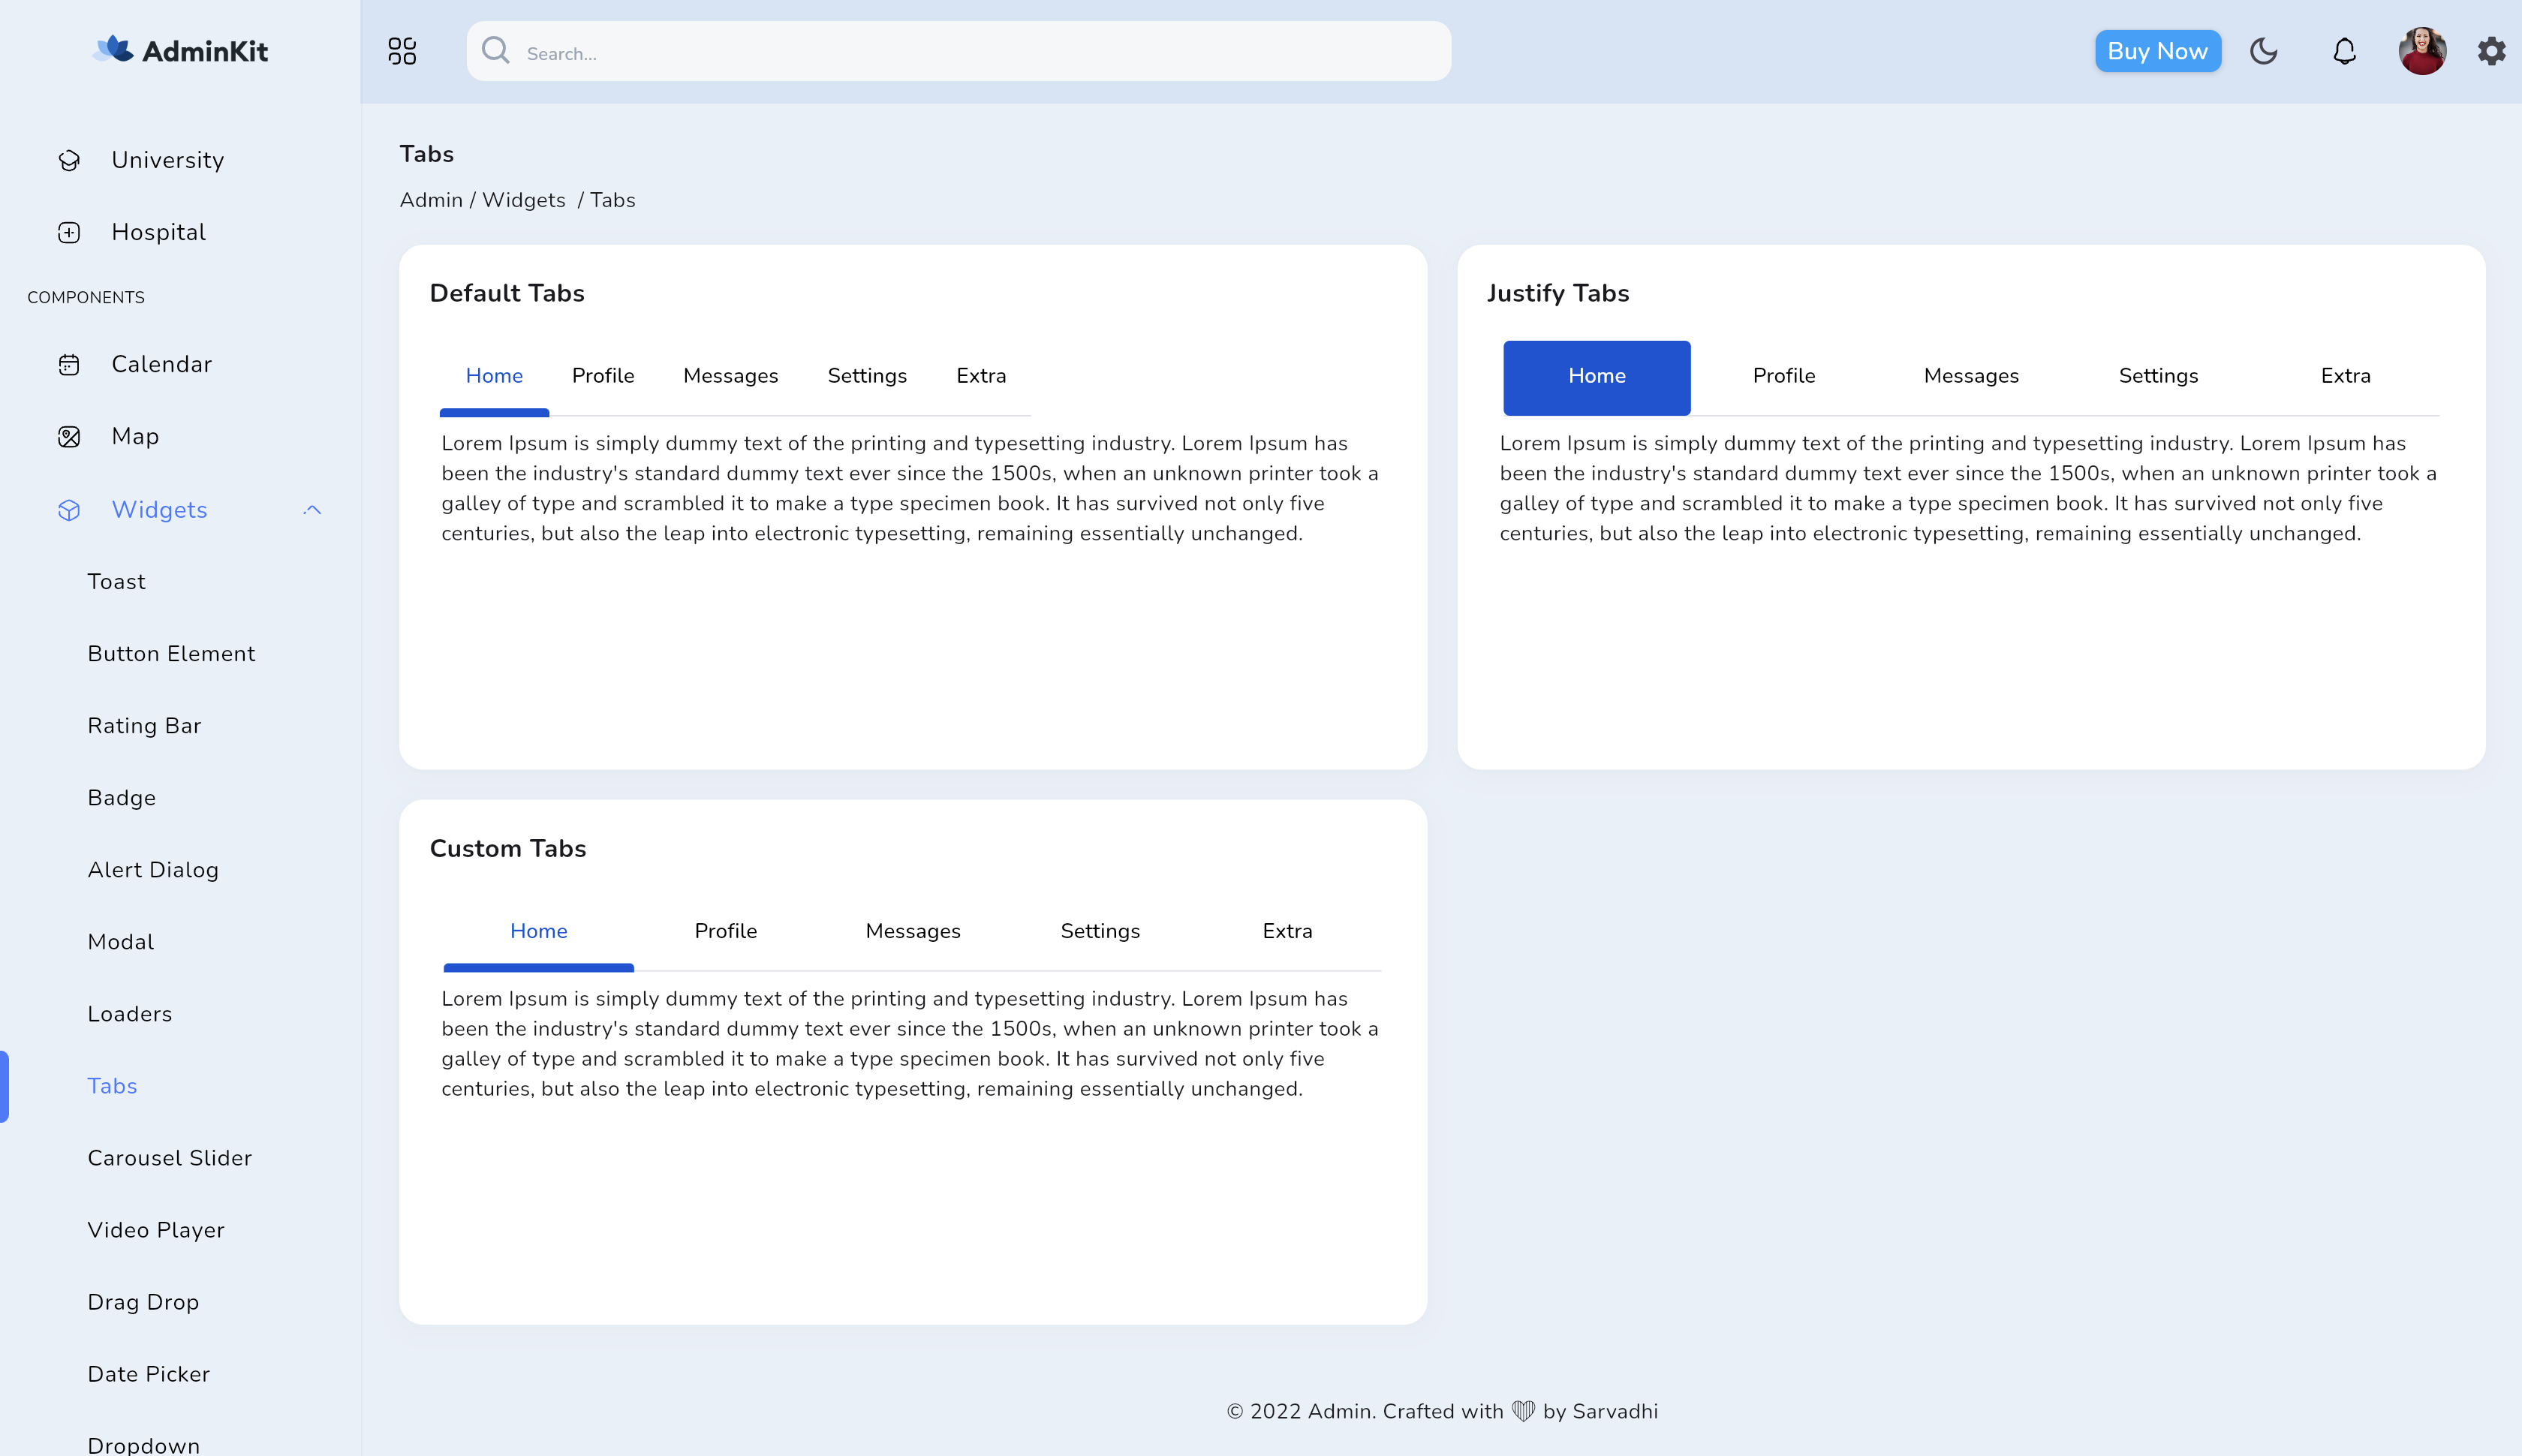Toggle dark mode with the moon icon
2522x1456 pixels.
coord(2264,51)
